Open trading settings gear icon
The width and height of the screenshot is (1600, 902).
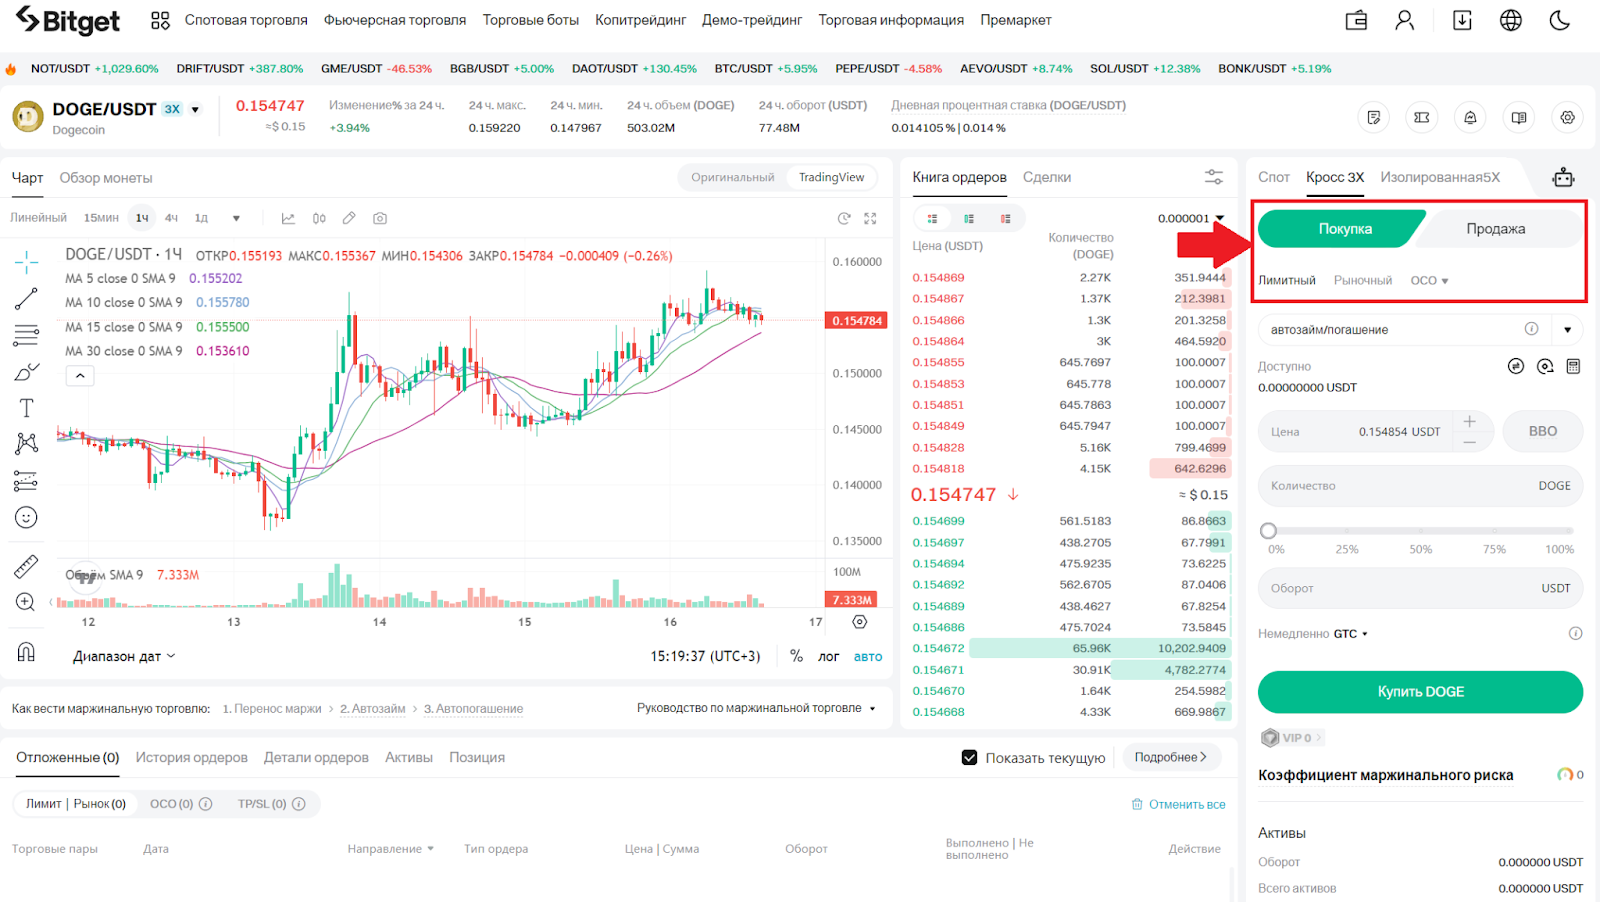[x=1567, y=117]
